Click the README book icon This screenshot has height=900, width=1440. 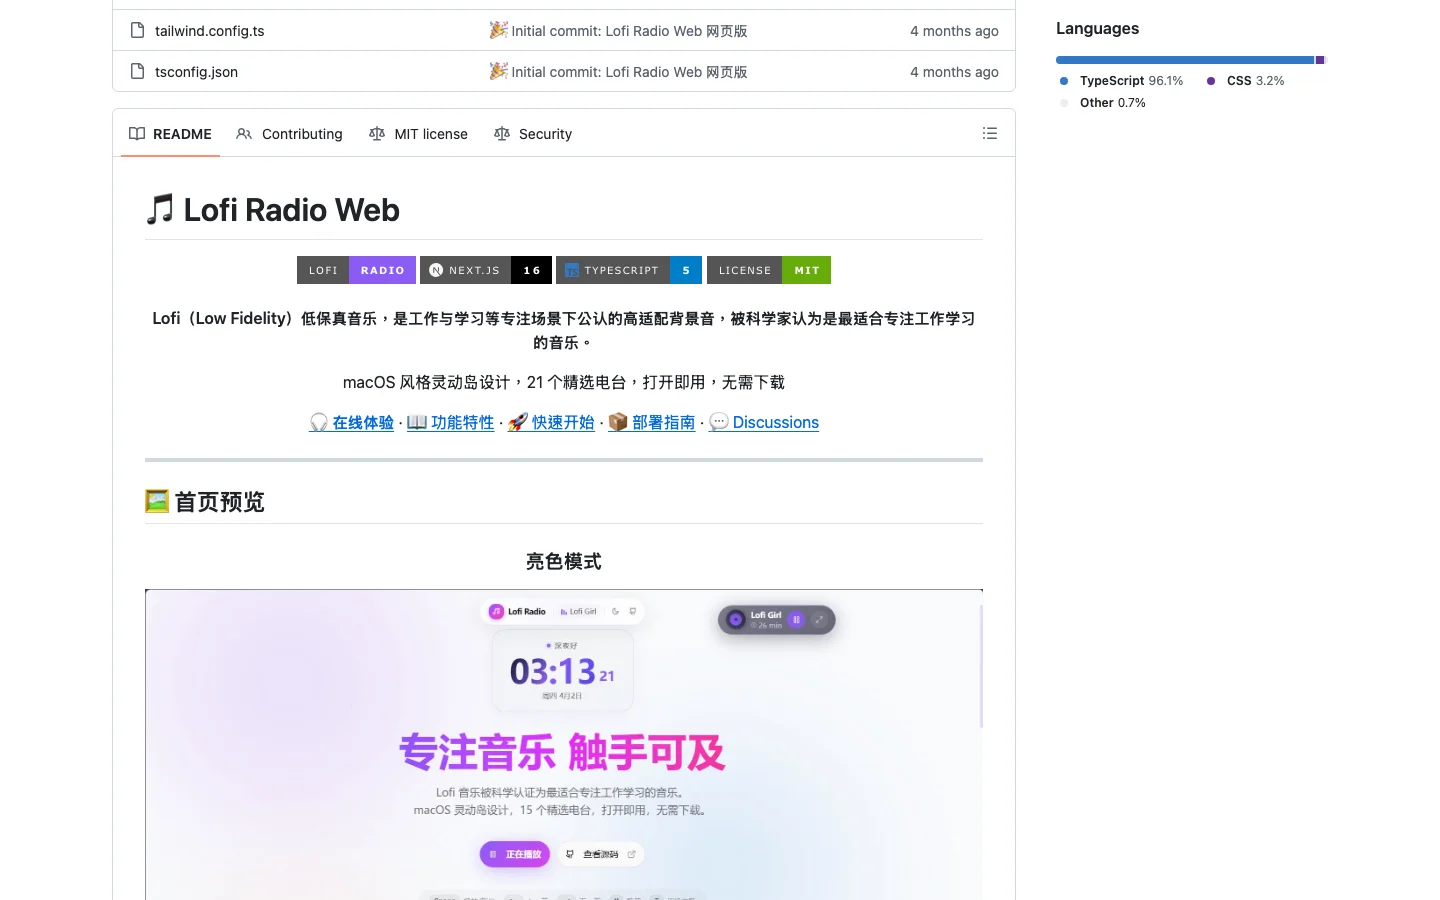137,134
